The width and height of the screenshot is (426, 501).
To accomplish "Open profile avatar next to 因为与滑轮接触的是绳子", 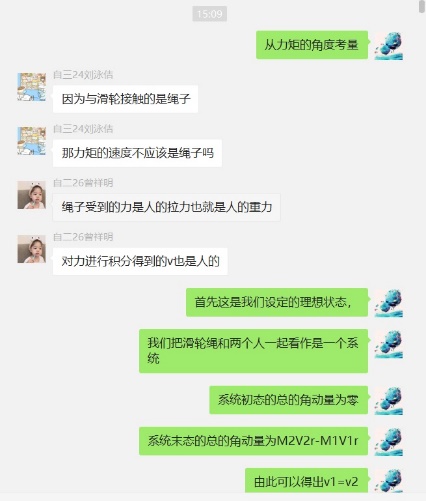I will tap(32, 87).
